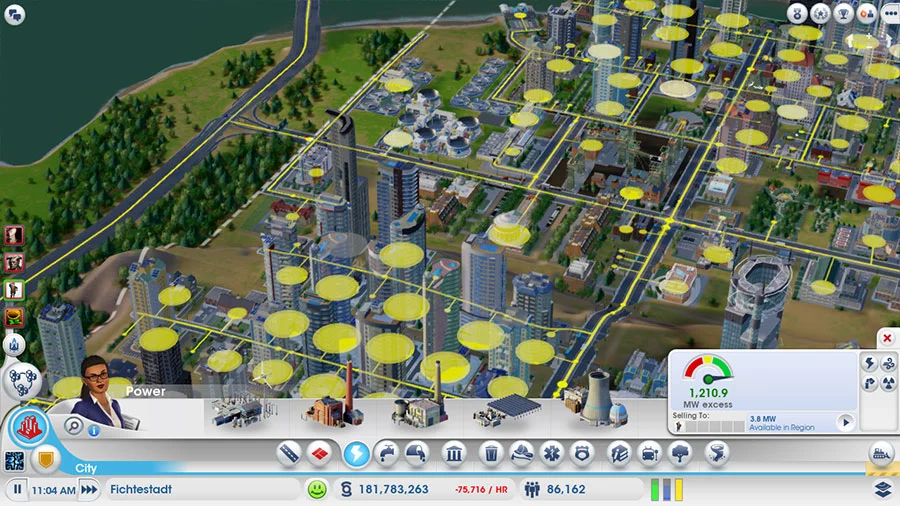Open the second advisor portrait notification
This screenshot has width=900, height=506.
[x=14, y=263]
